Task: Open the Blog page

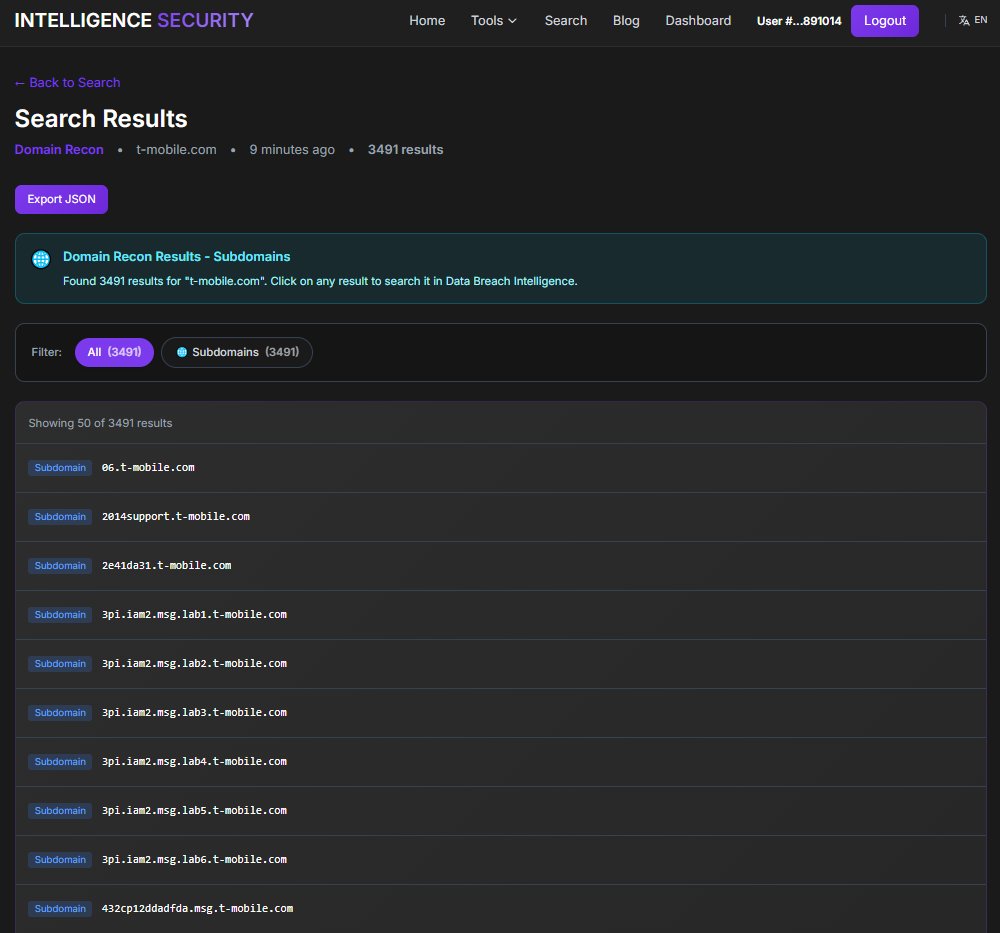Action: coord(626,20)
